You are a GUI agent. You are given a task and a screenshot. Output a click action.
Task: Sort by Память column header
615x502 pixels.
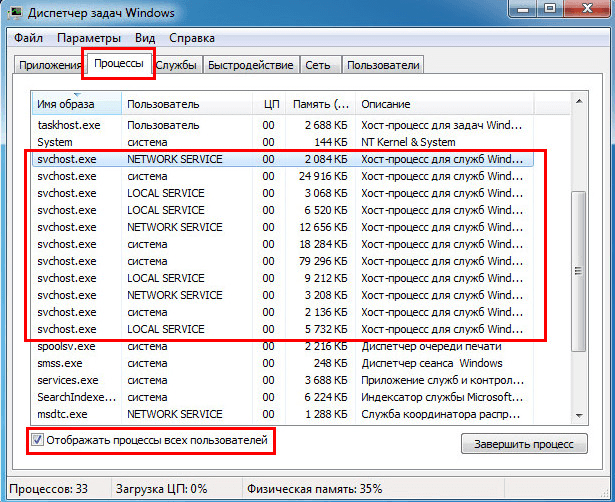point(320,104)
